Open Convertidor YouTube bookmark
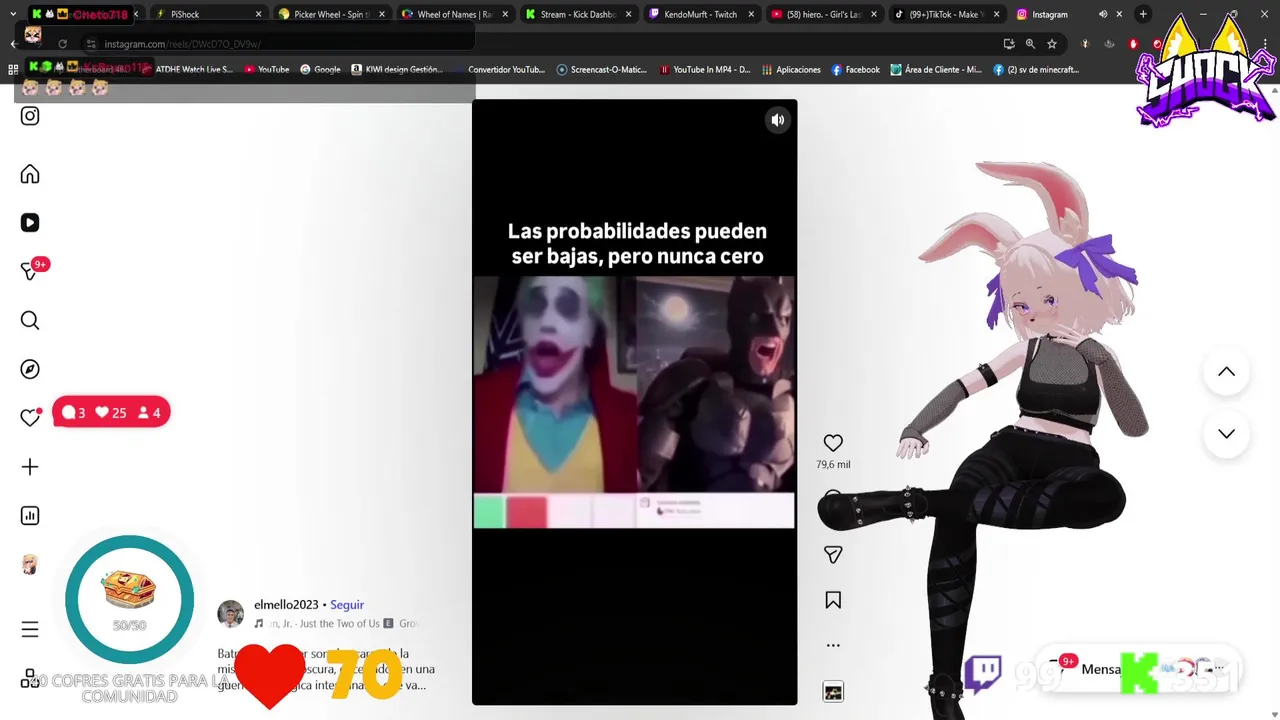 (x=499, y=70)
